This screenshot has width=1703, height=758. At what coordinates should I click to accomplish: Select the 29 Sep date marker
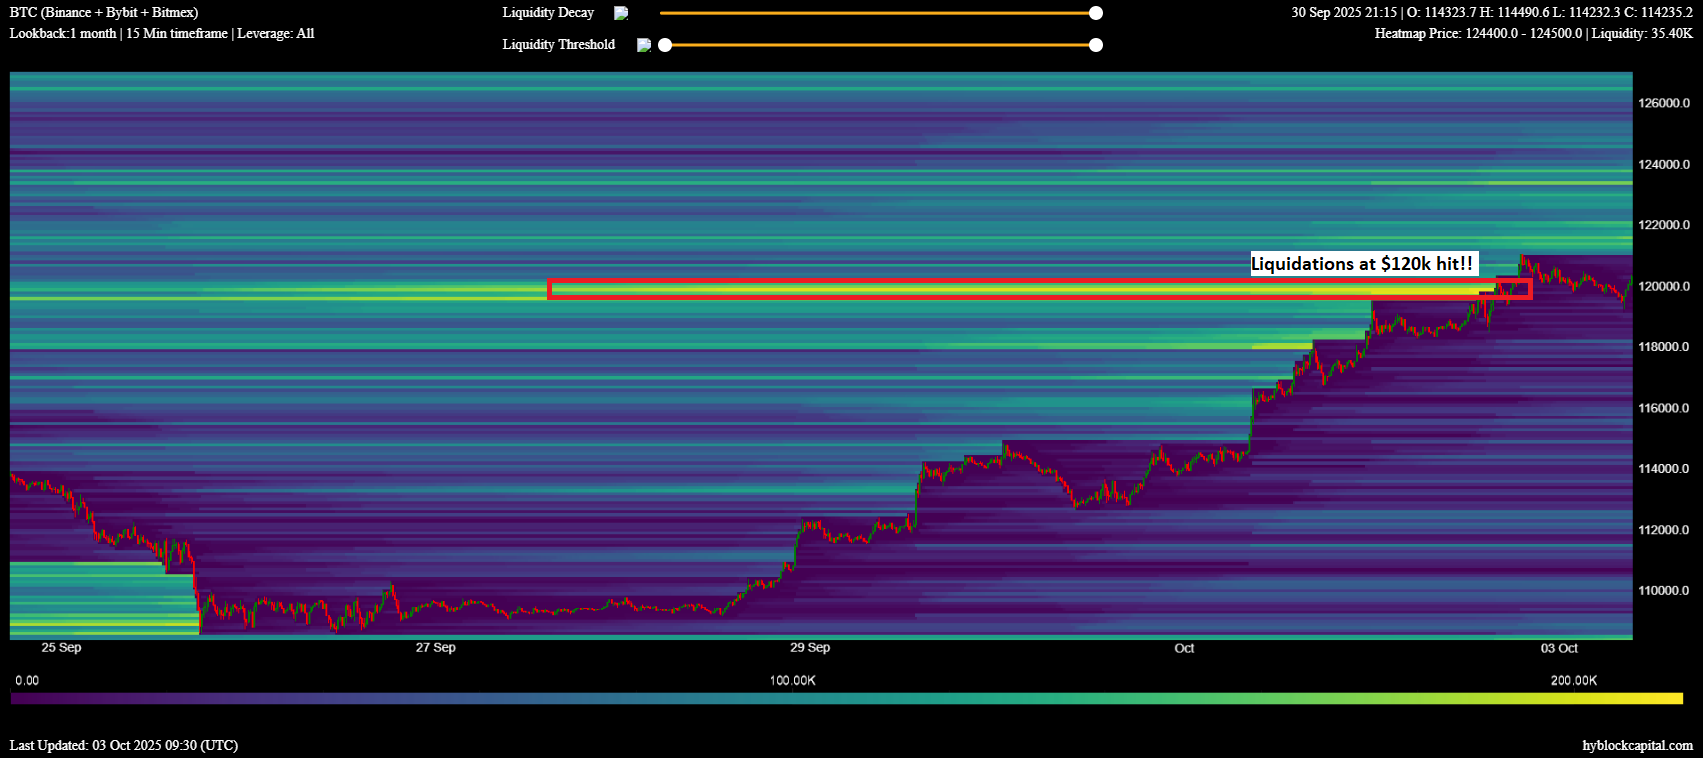[810, 648]
